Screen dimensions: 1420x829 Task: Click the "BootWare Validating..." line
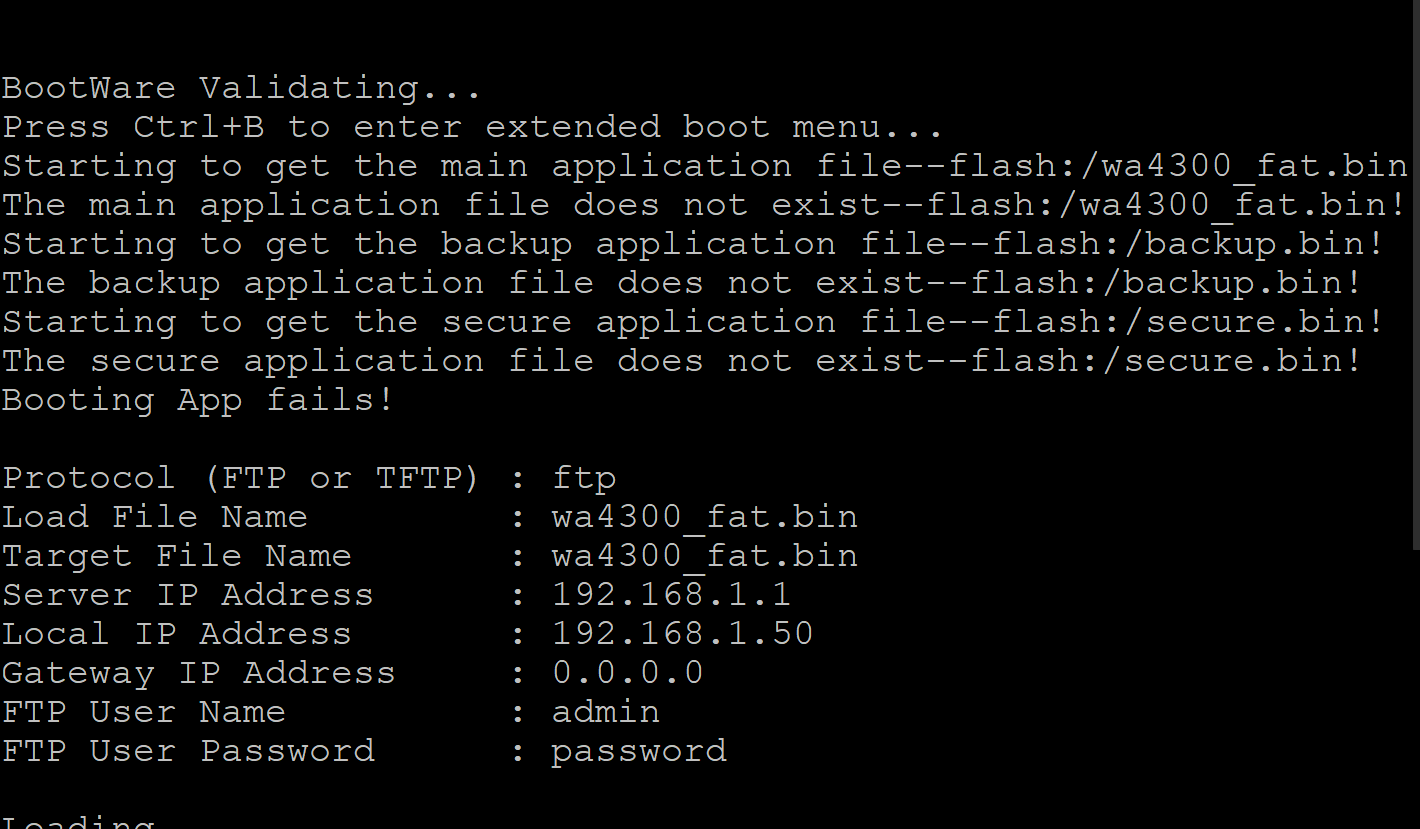point(241,88)
